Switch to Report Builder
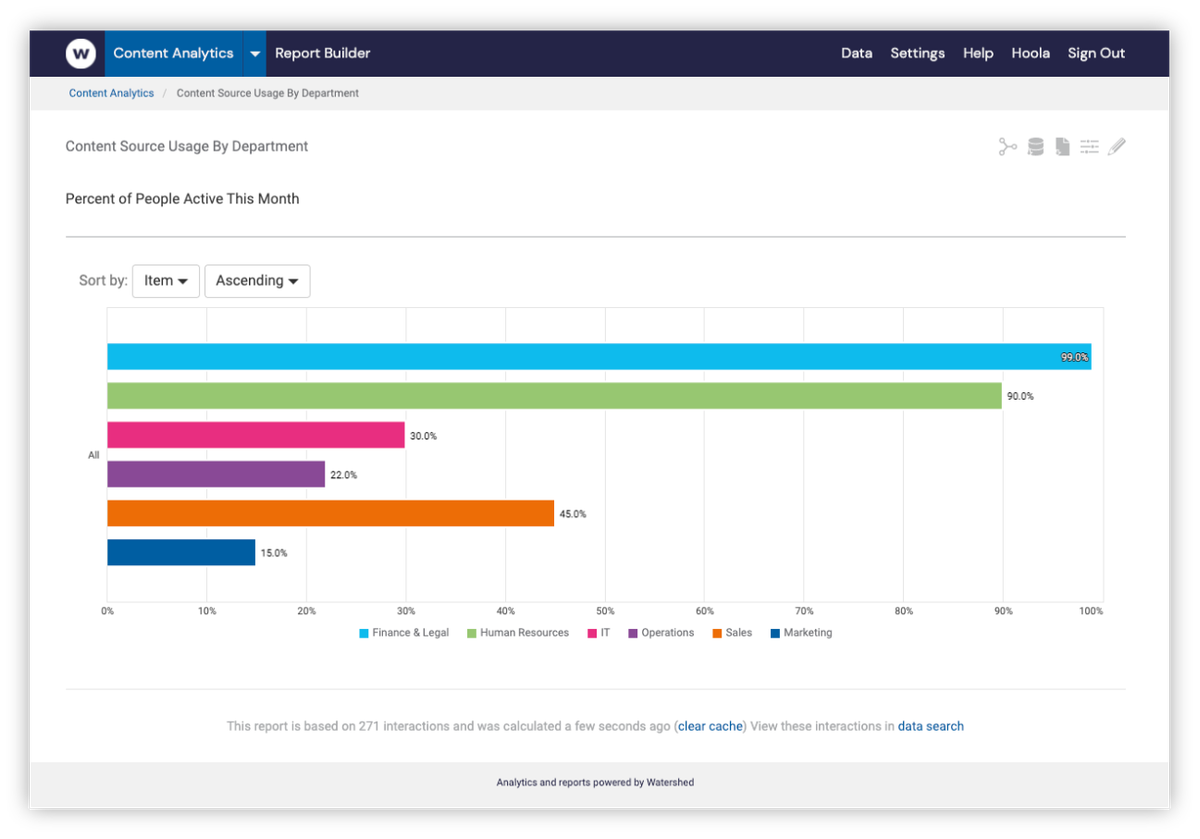 click(x=322, y=53)
